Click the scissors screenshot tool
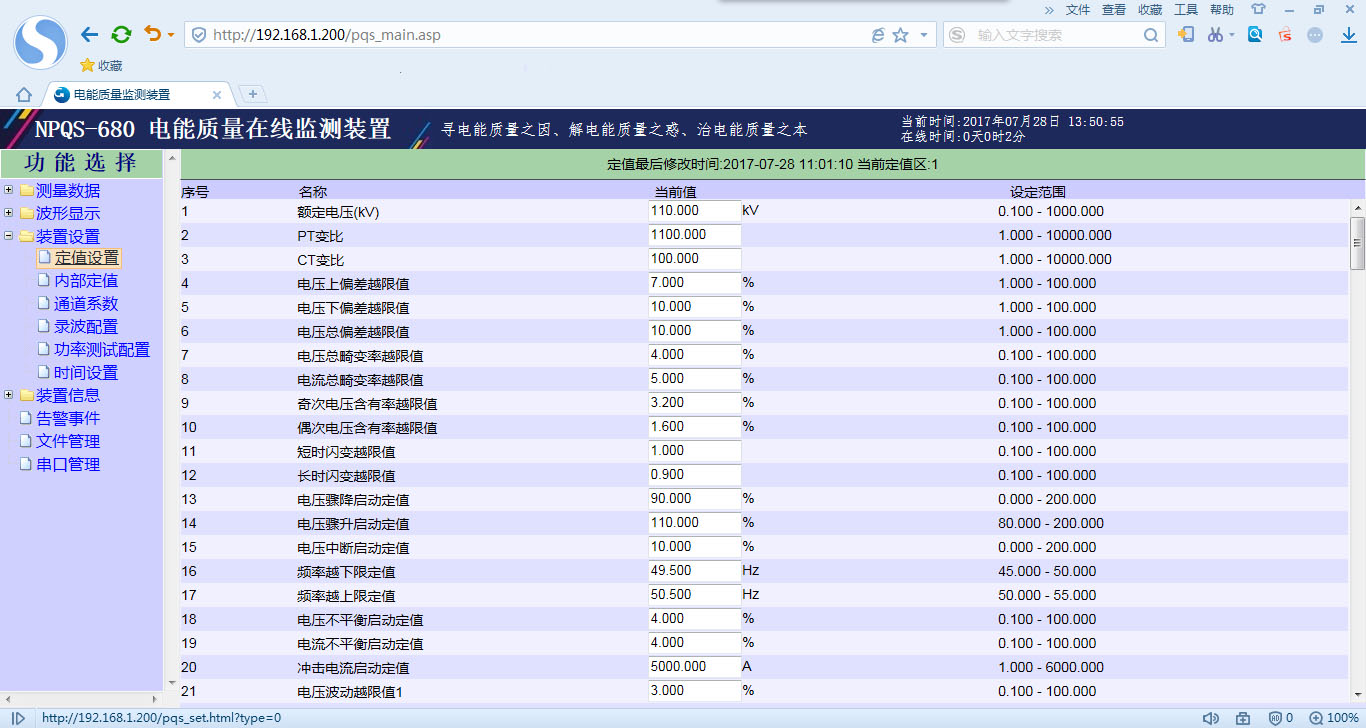The width and height of the screenshot is (1366, 728). tap(1215, 34)
